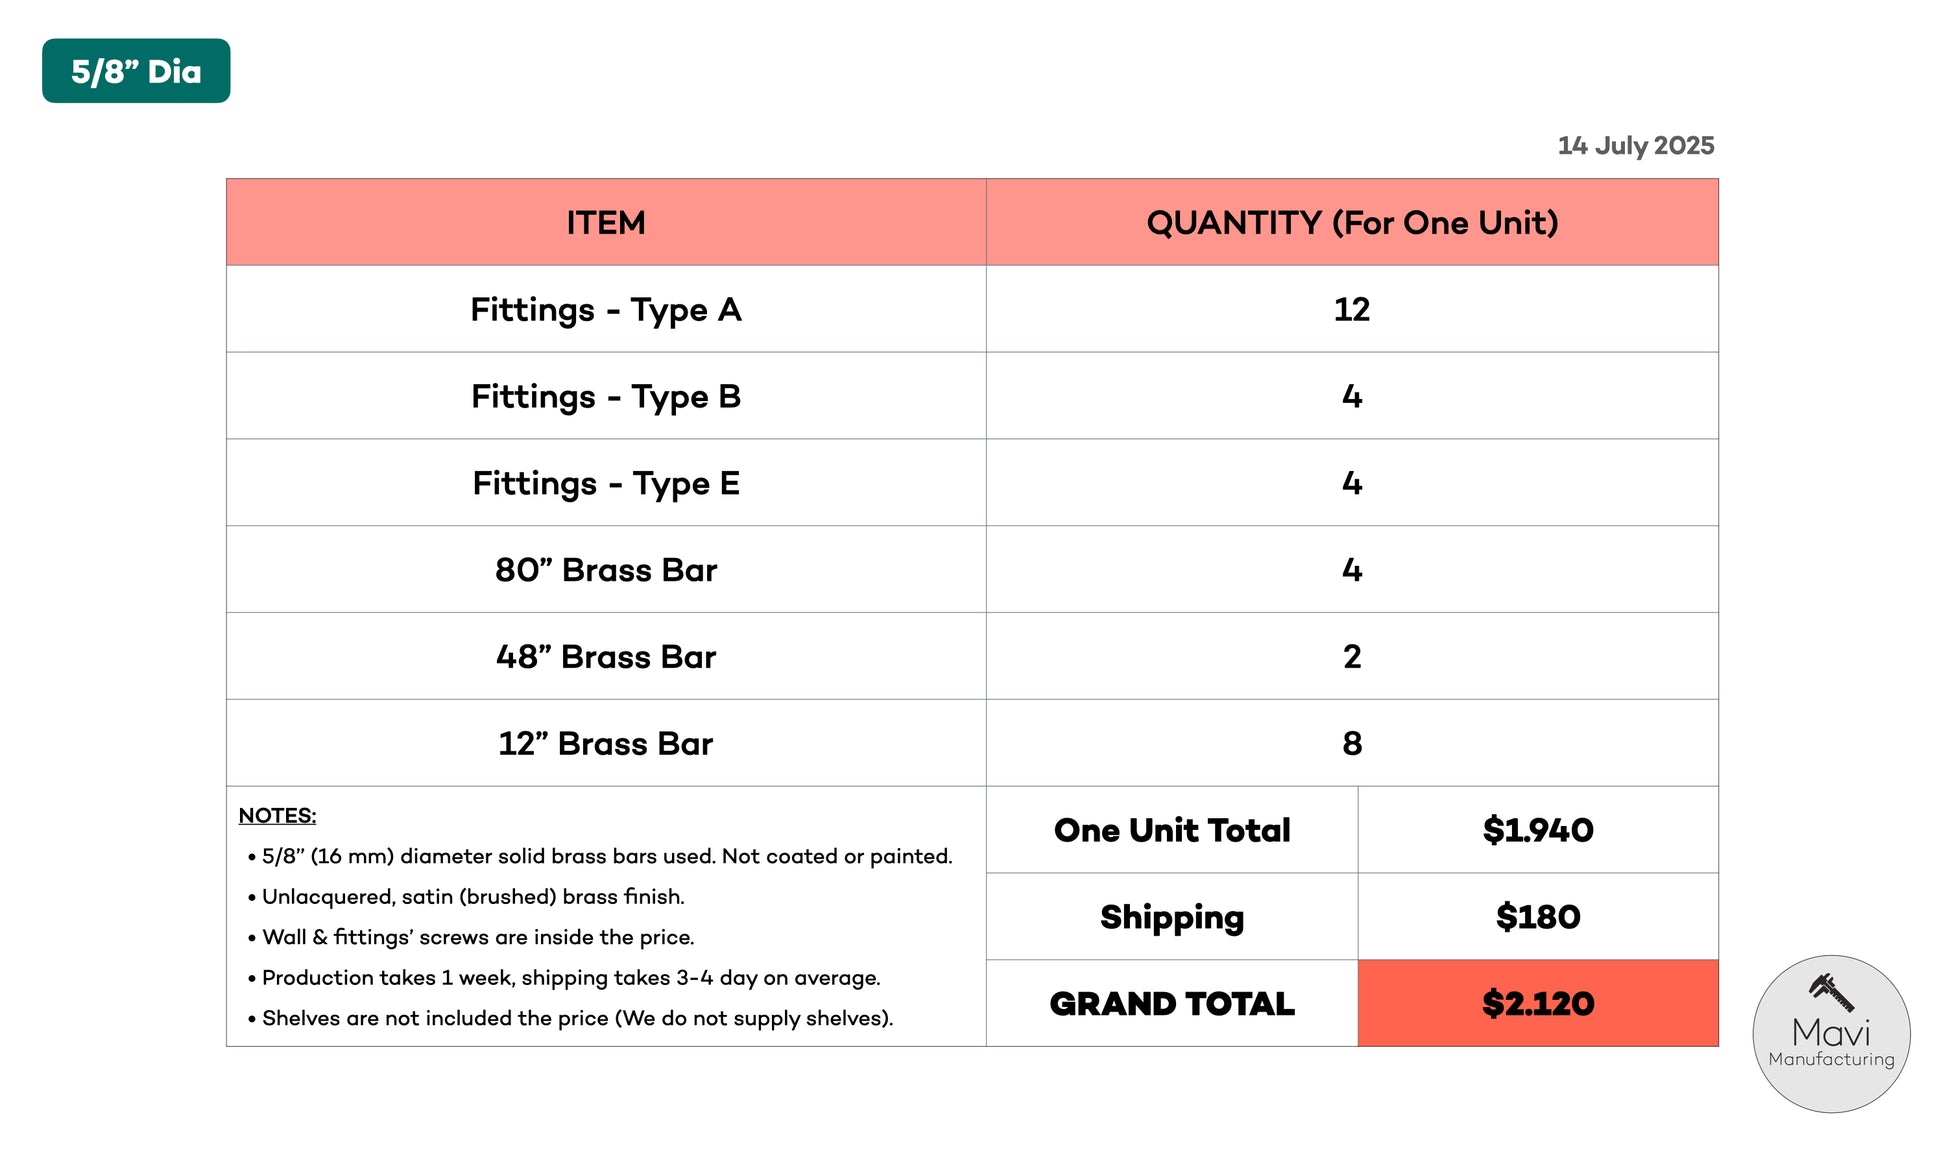The width and height of the screenshot is (1946, 1168).
Task: Select the 80” Brass Bar row
Action: click(x=606, y=570)
